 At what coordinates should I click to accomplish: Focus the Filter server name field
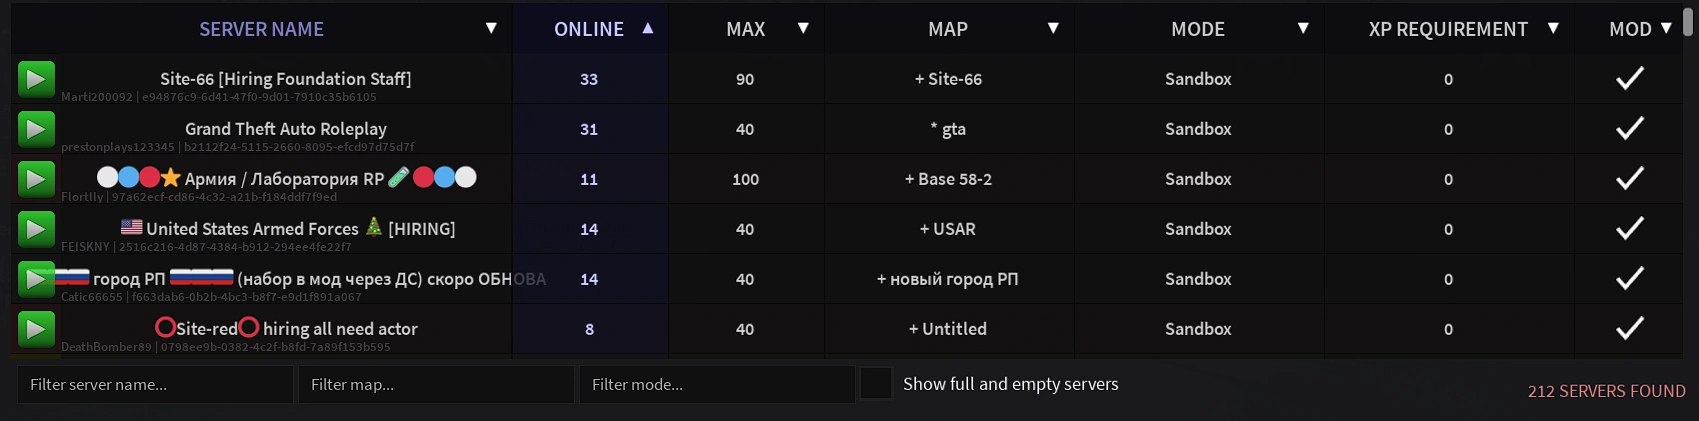tap(155, 384)
